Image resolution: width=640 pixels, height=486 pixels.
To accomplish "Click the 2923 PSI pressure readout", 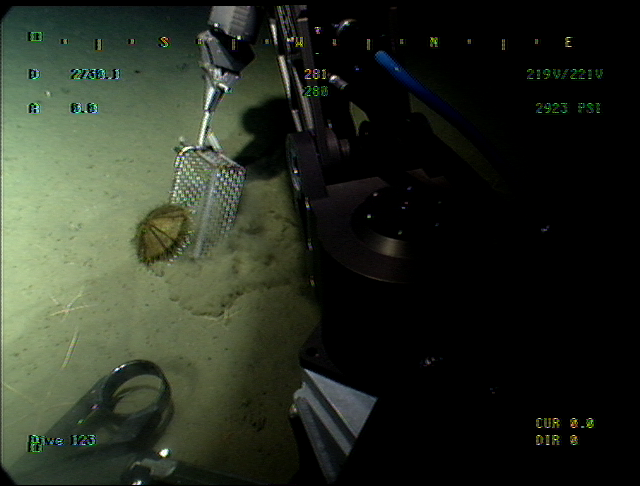I will (x=567, y=108).
